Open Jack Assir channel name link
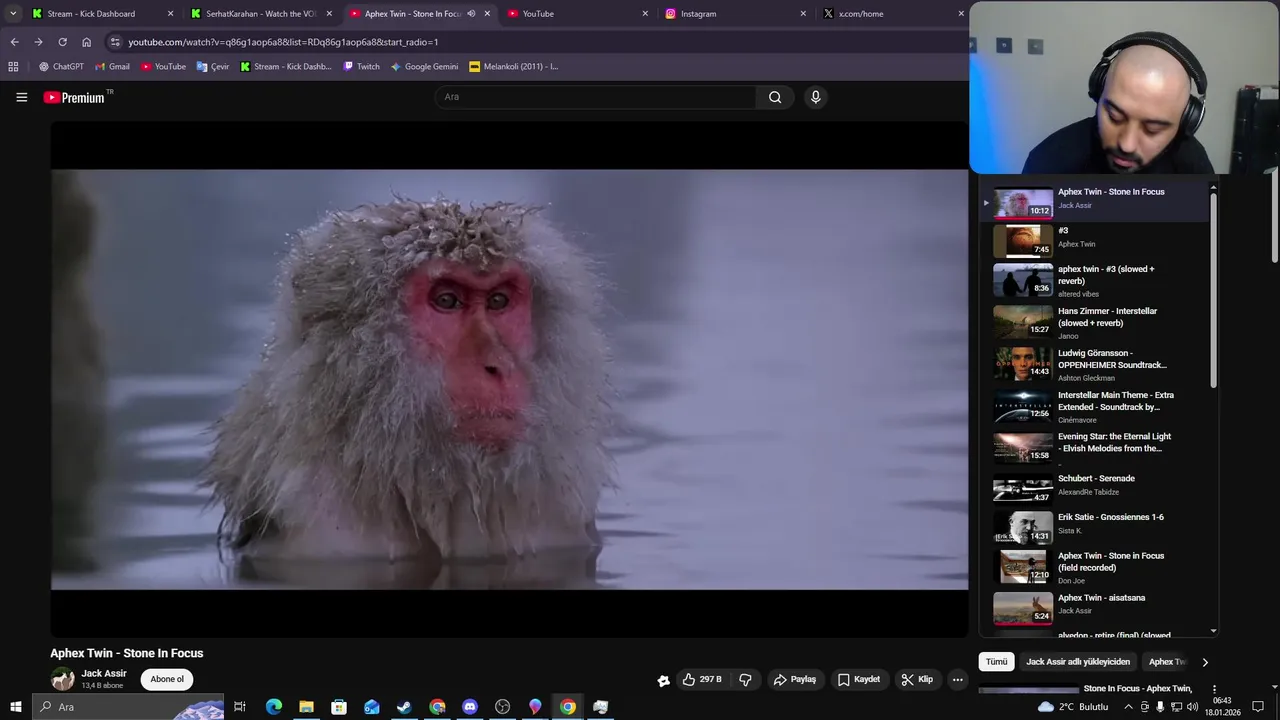Image resolution: width=1280 pixels, height=720 pixels. click(104, 673)
